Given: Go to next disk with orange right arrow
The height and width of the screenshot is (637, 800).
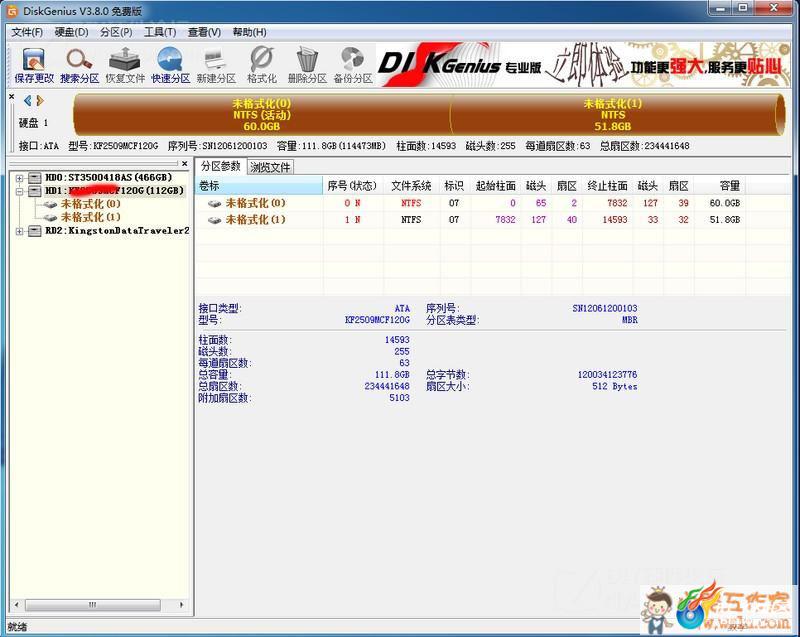Looking at the screenshot, I should pyautogui.click(x=40, y=100).
